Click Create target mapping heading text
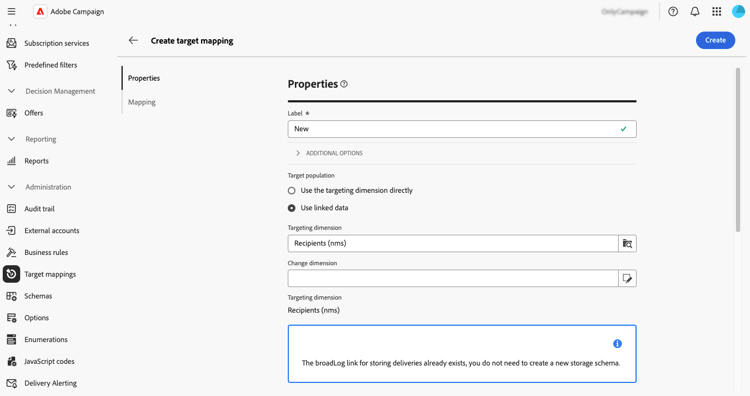The height and width of the screenshot is (396, 750). pyautogui.click(x=192, y=41)
